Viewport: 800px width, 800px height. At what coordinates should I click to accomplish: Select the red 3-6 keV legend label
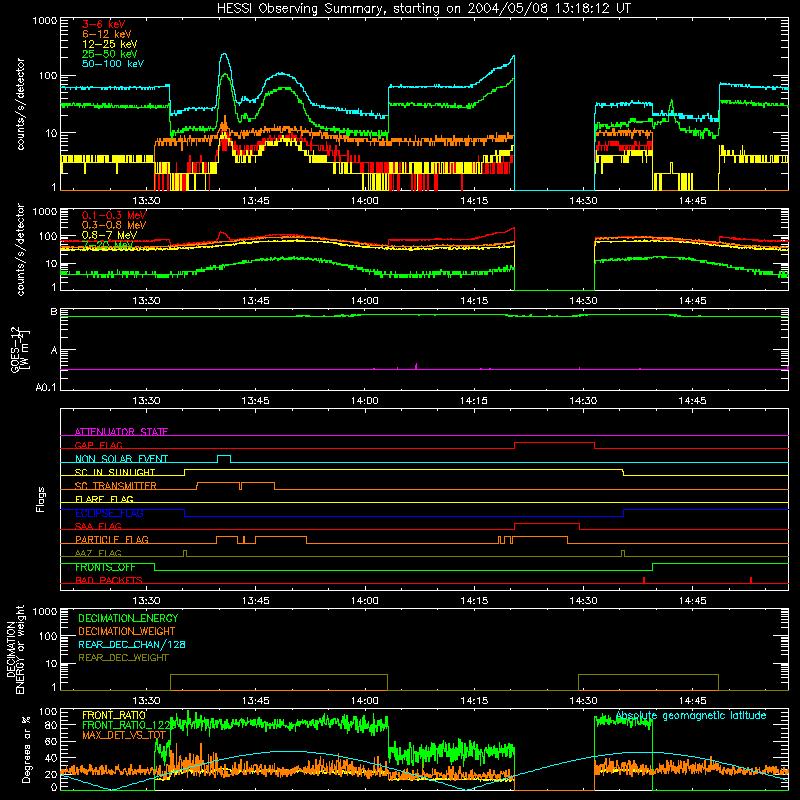pyautogui.click(x=103, y=24)
